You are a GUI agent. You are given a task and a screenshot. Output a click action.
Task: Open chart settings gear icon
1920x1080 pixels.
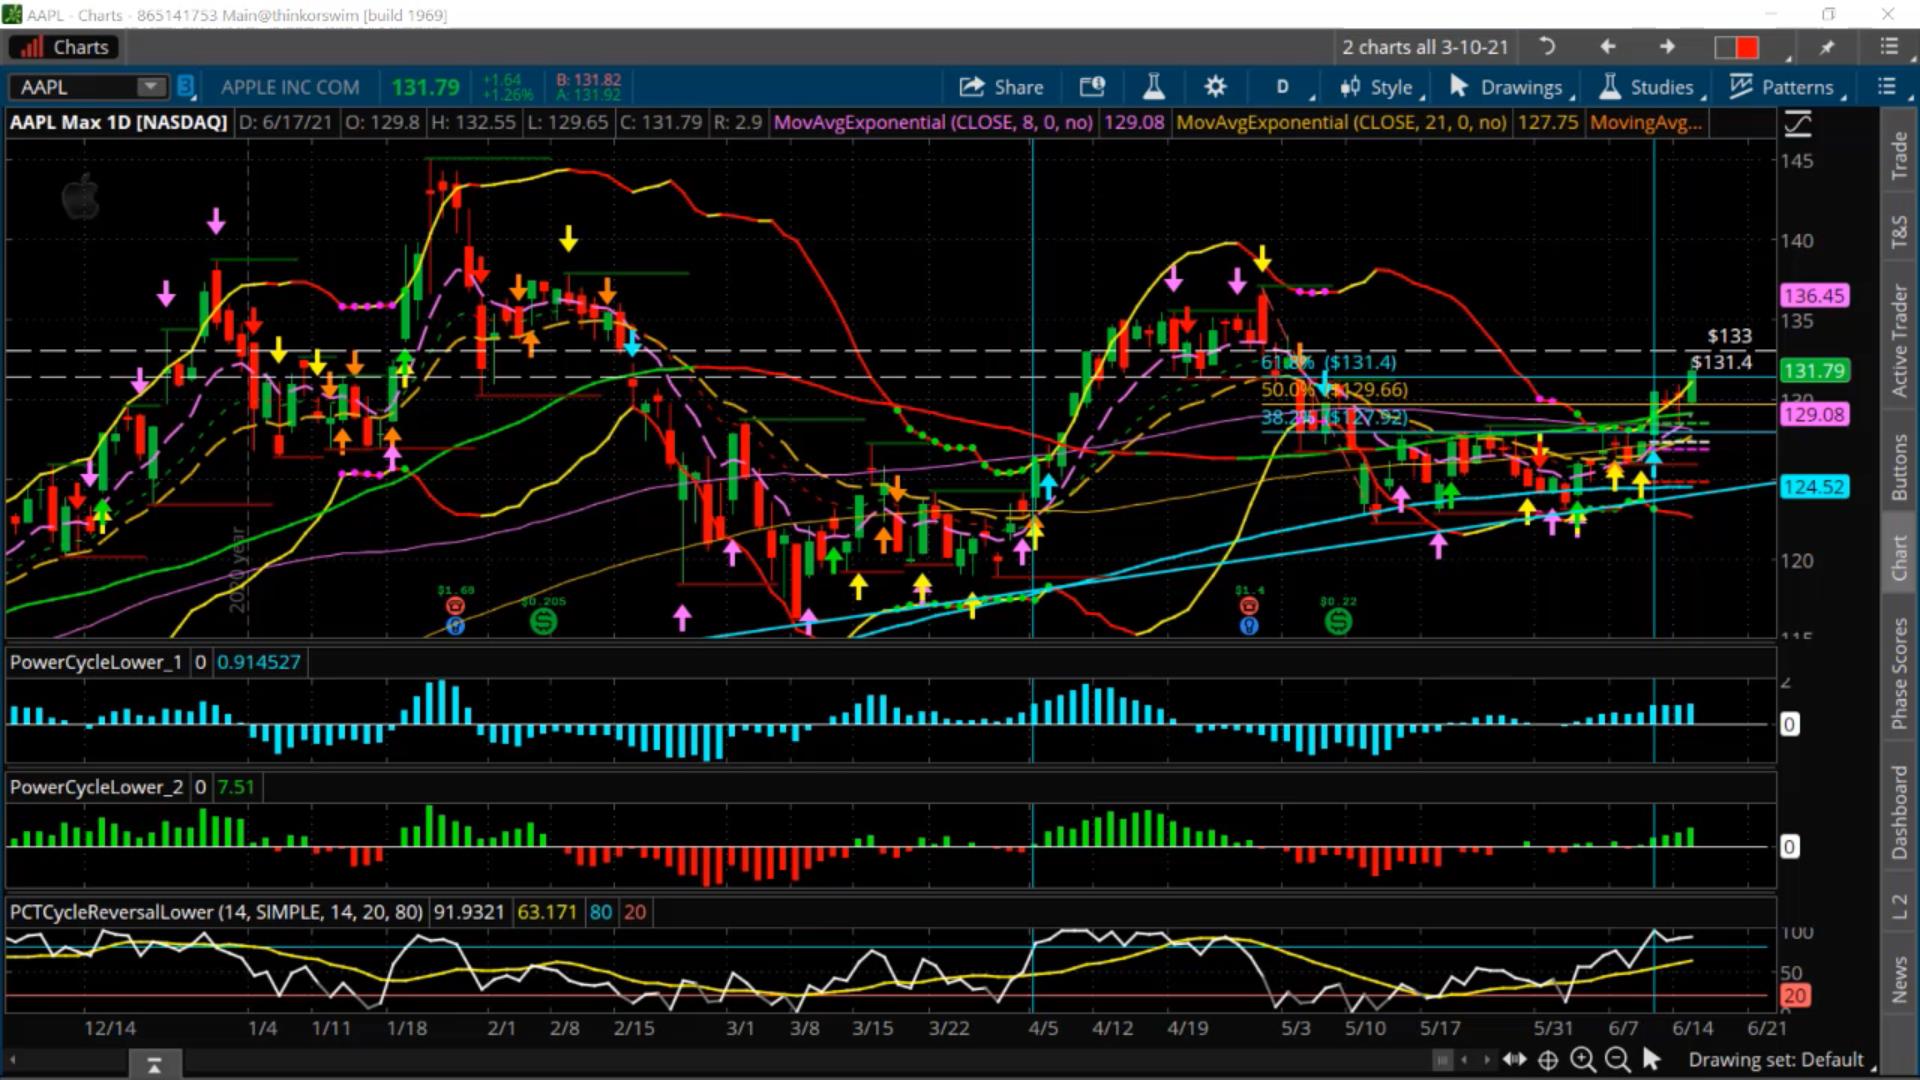point(1215,87)
